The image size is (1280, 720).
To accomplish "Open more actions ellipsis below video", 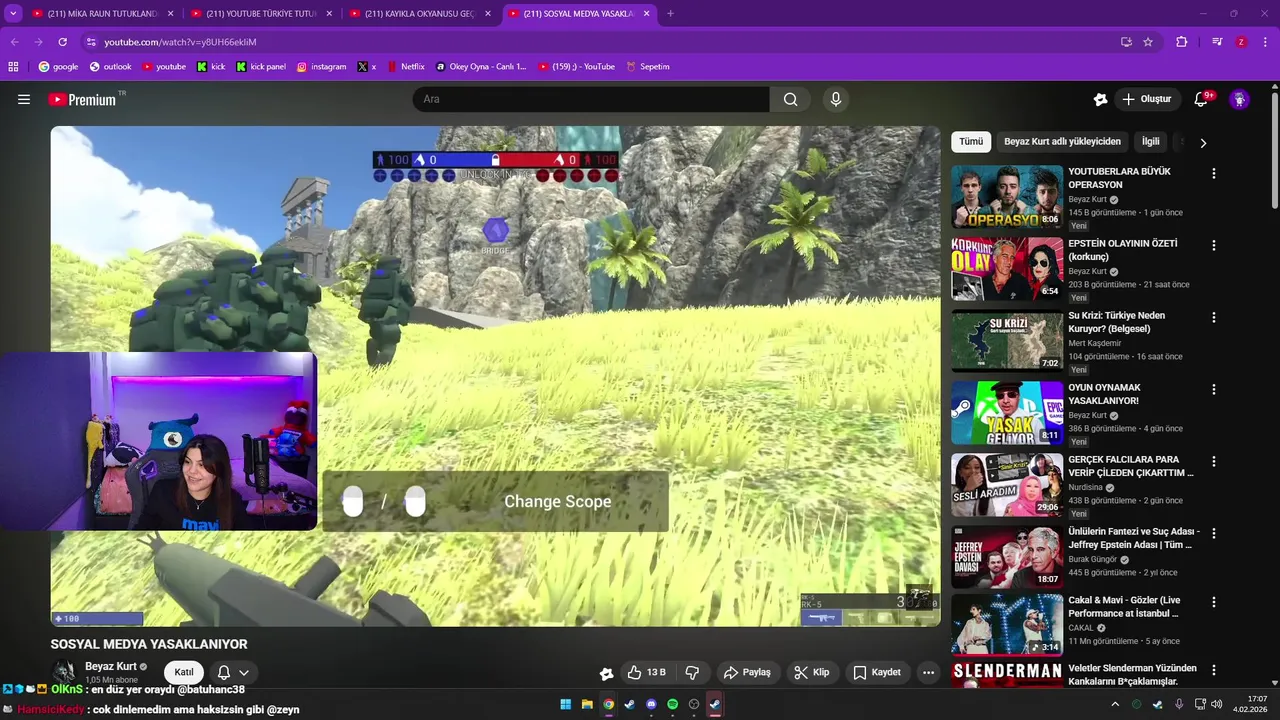I will pos(928,672).
